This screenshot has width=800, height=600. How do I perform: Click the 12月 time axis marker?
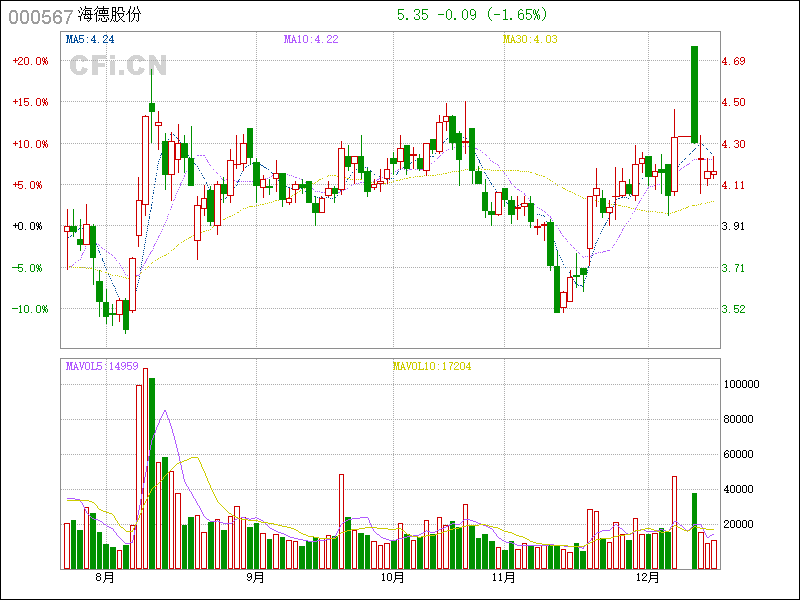pos(649,577)
